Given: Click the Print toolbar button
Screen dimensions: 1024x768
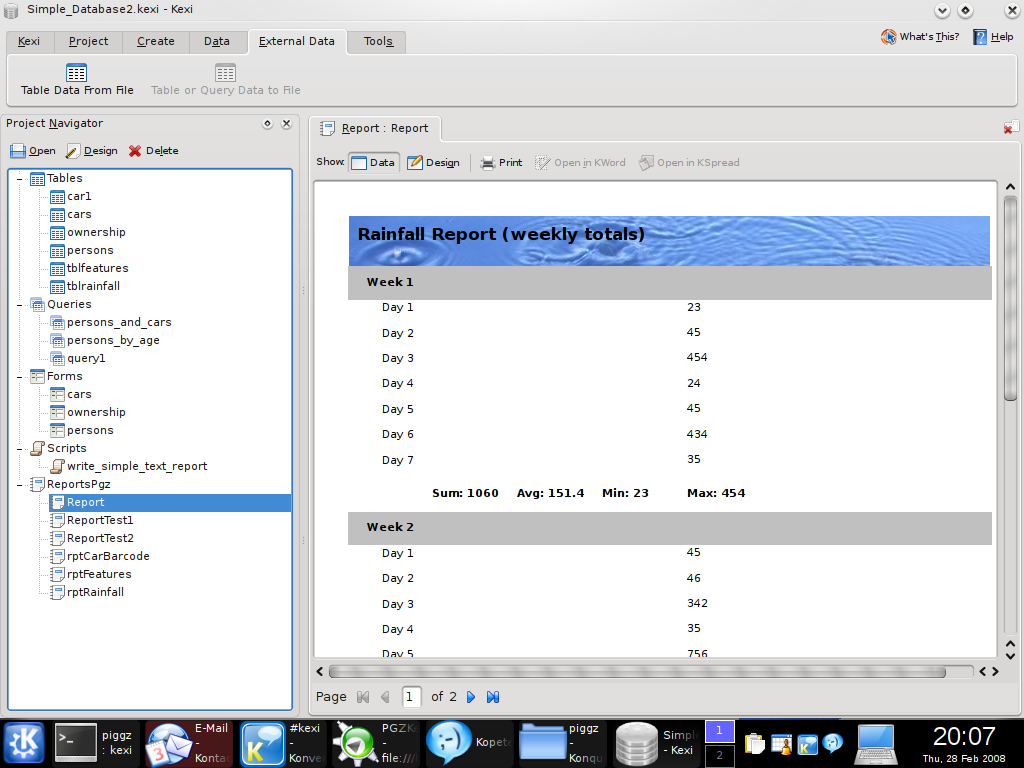Looking at the screenshot, I should point(501,163).
